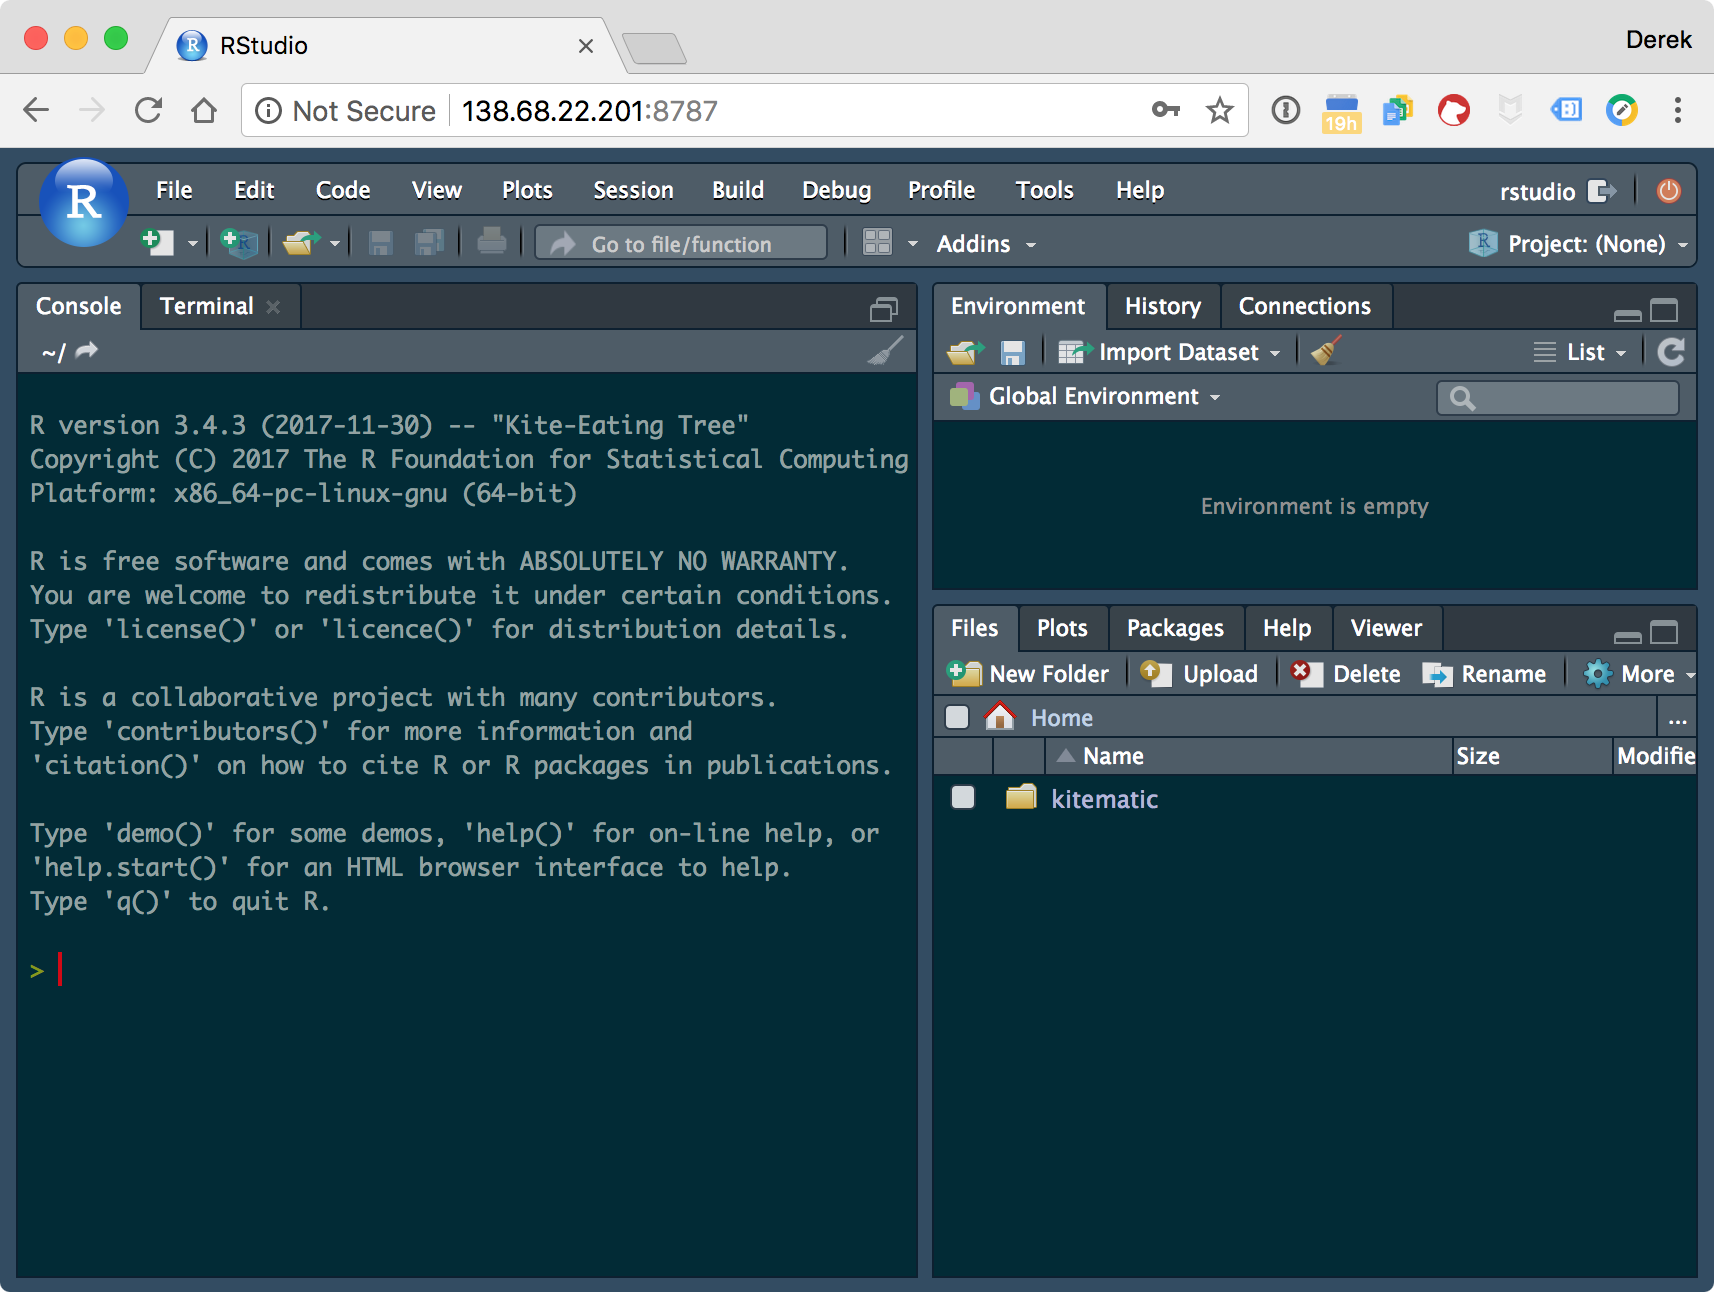Switch to the Viewer tab
1714x1292 pixels.
pos(1386,628)
